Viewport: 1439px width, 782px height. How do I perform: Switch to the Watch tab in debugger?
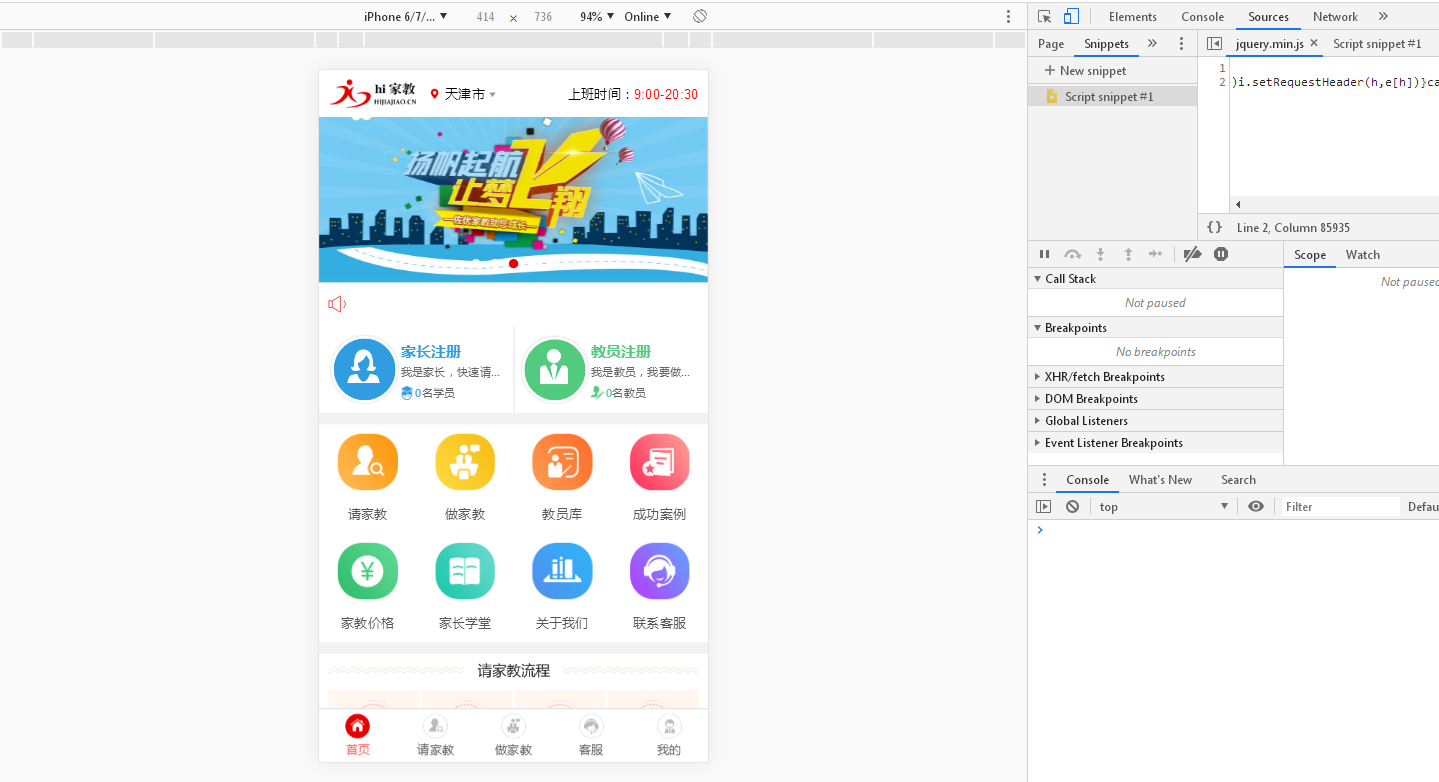tap(1362, 254)
